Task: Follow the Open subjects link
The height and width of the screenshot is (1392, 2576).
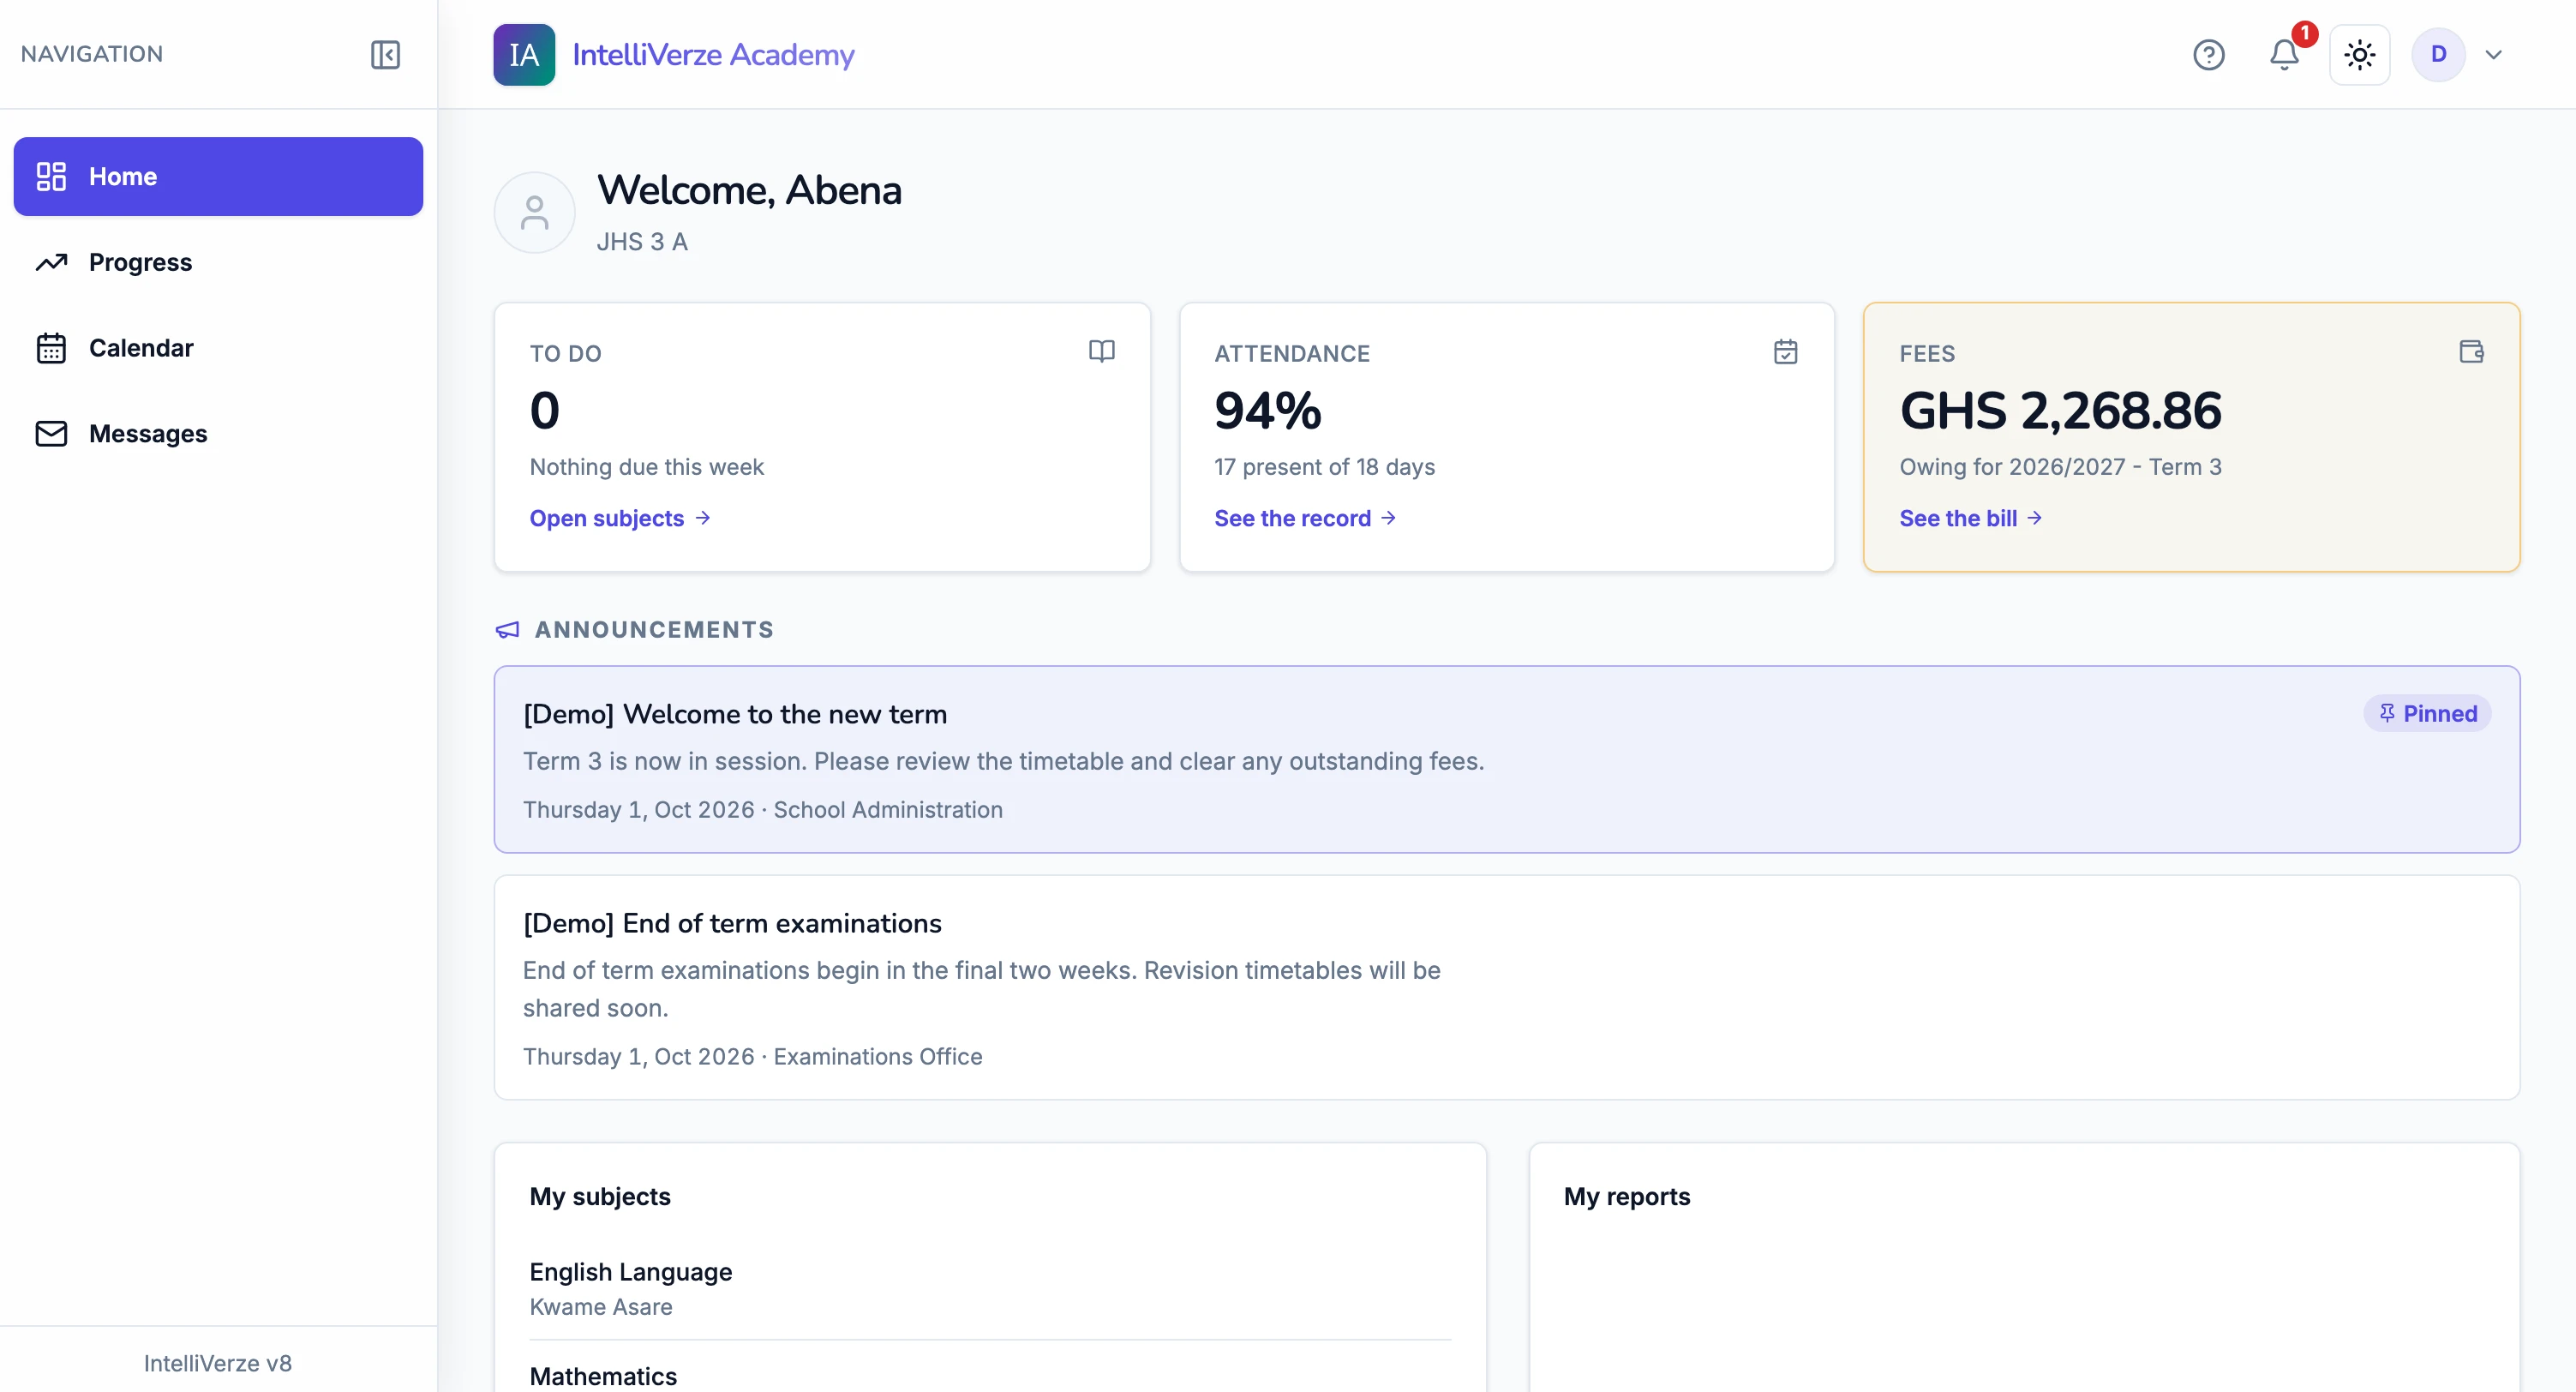Action: pos(620,518)
